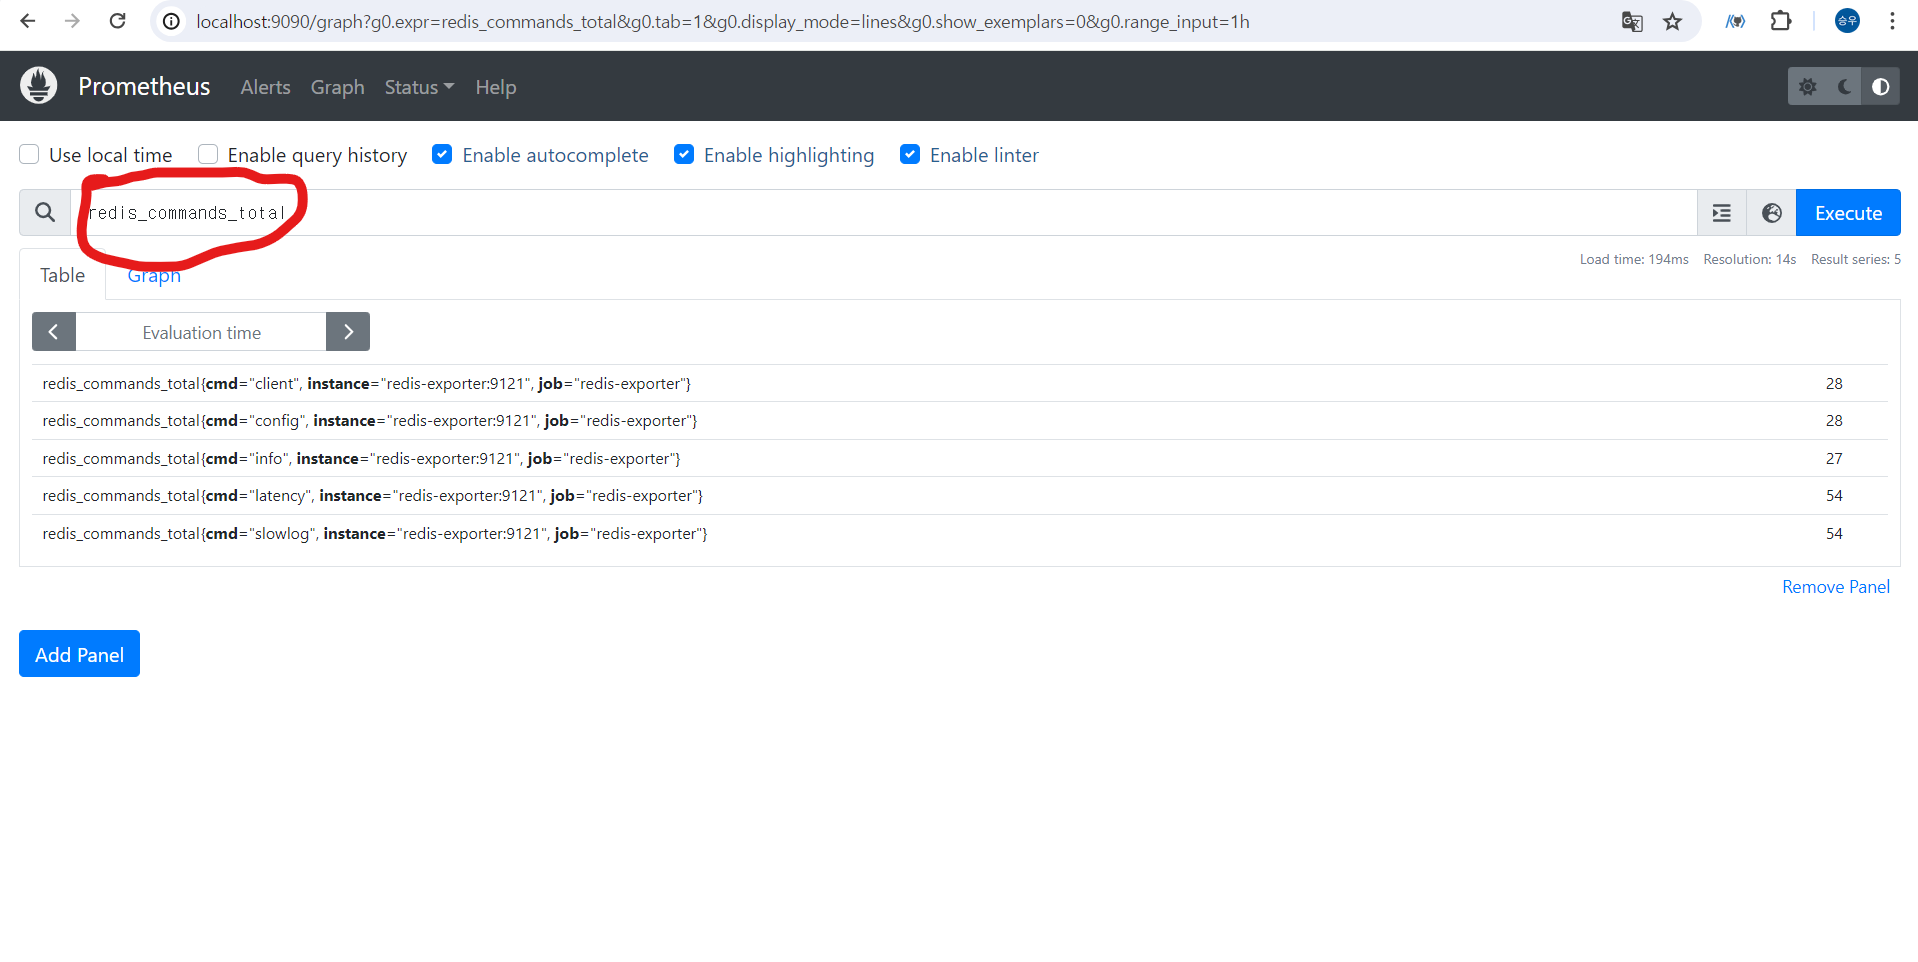The image size is (1918, 962).
Task: Click the Evaluation time input
Action: (201, 332)
